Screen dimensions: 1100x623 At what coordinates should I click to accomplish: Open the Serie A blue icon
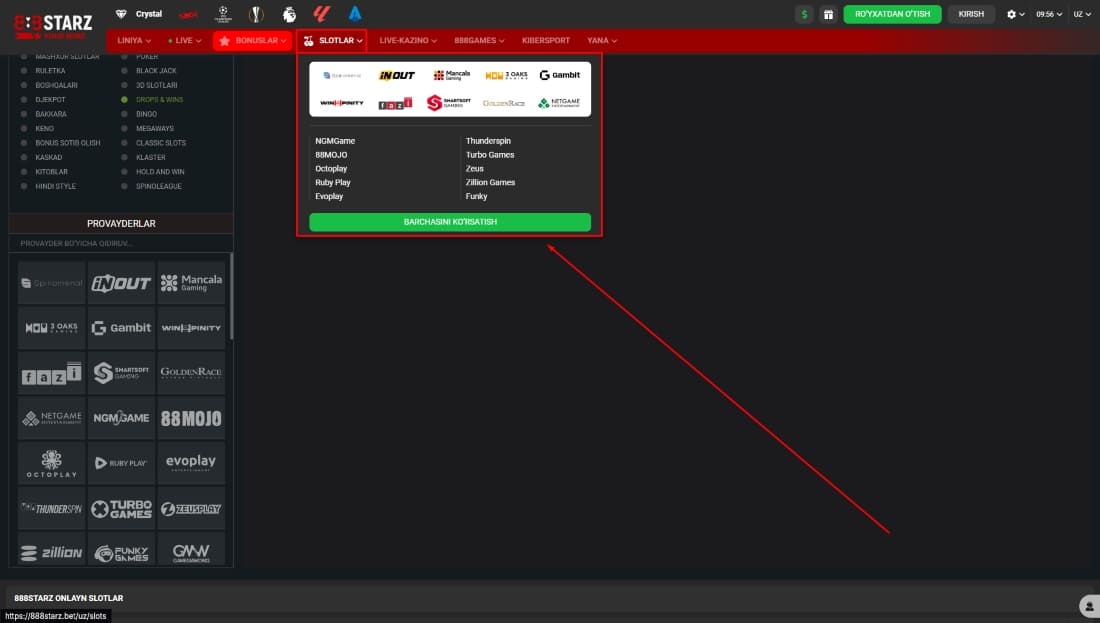point(355,14)
